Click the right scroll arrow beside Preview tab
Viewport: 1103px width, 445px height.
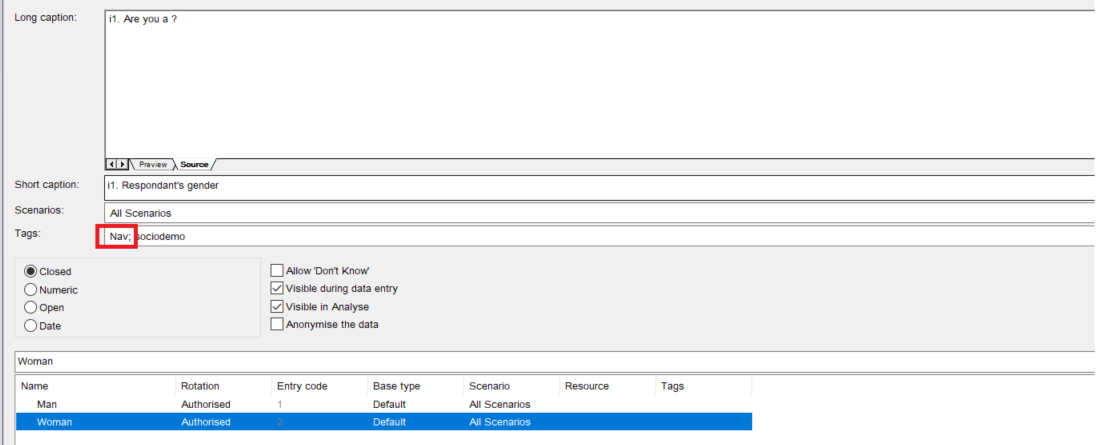click(122, 164)
